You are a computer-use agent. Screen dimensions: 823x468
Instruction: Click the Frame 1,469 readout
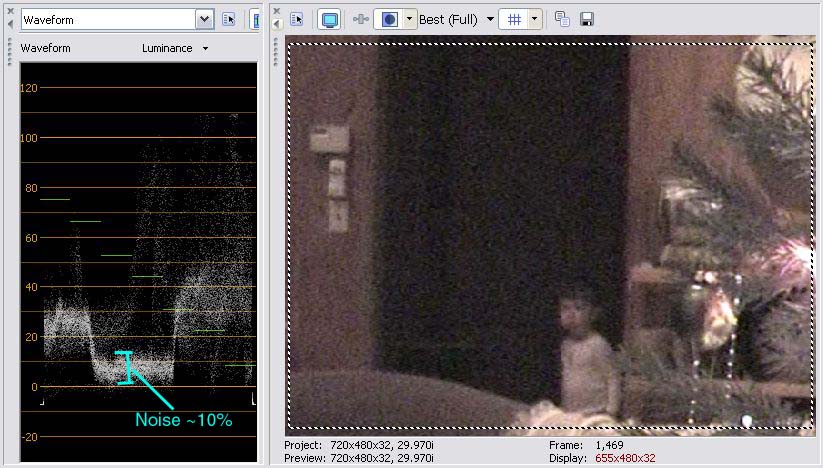[x=586, y=445]
